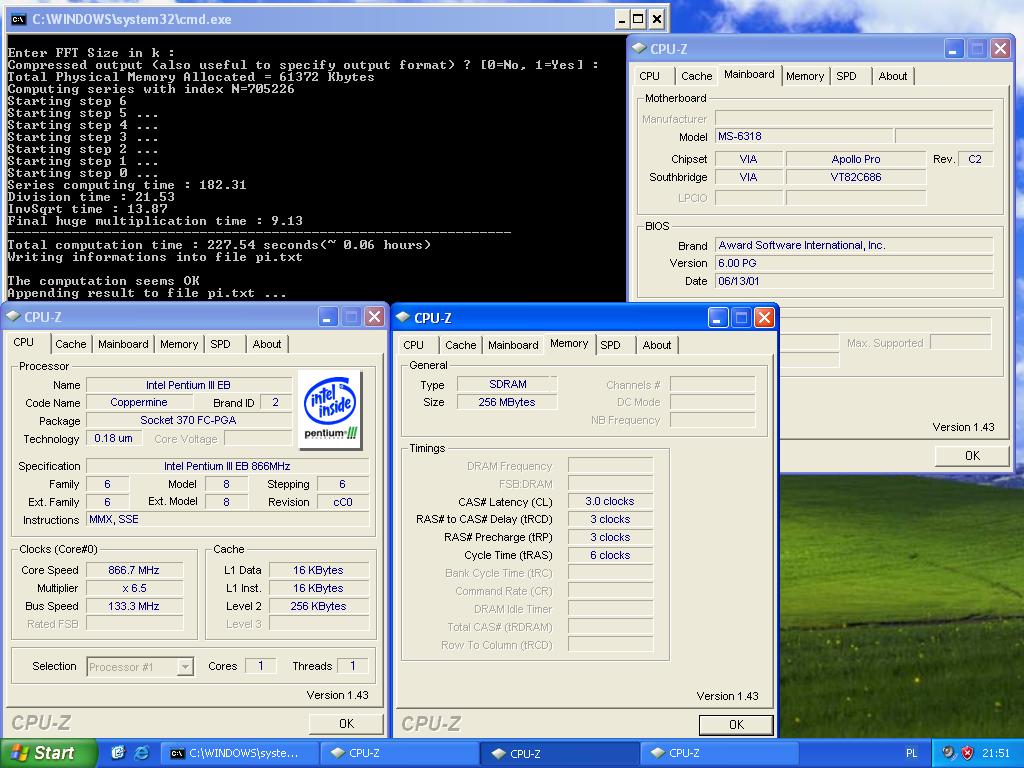Maximize the cmd.exe window
1024x768 pixels.
click(x=639, y=20)
